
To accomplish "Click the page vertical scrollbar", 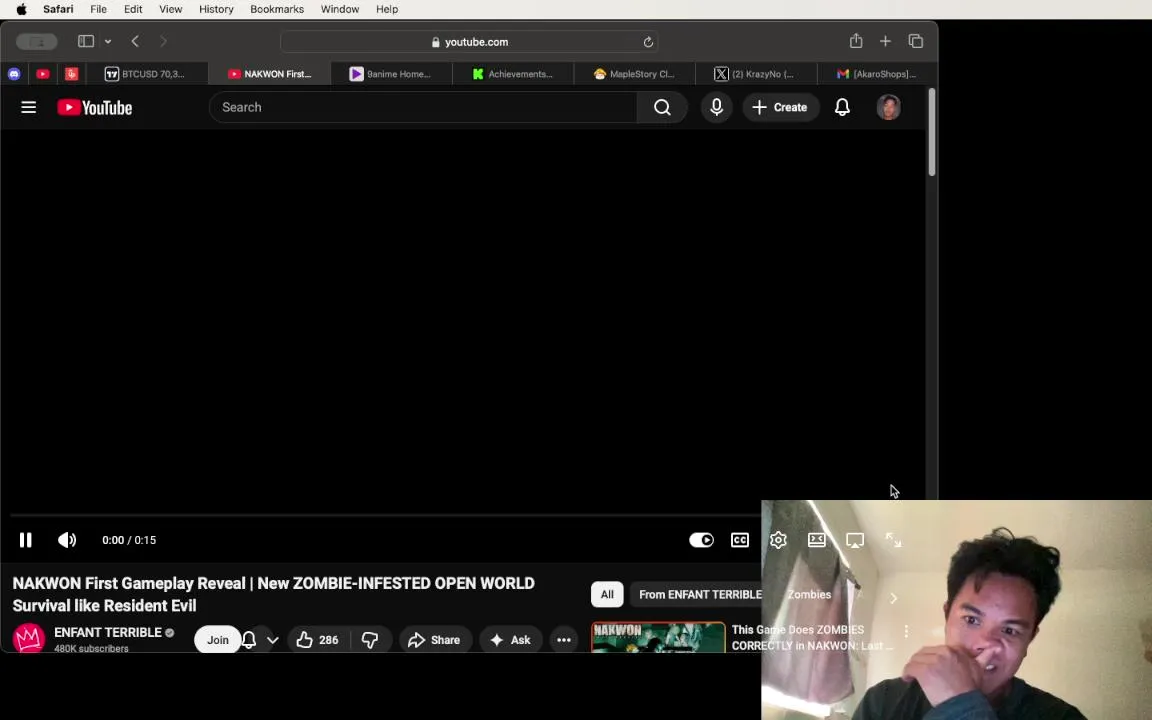I will pos(932,132).
